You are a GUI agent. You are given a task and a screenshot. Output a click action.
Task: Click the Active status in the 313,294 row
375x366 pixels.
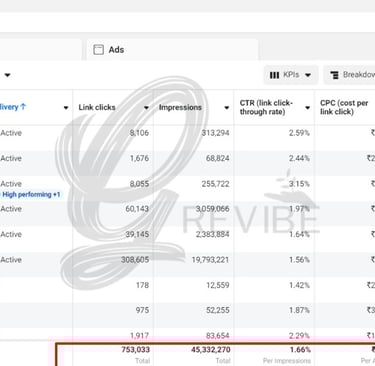11,133
